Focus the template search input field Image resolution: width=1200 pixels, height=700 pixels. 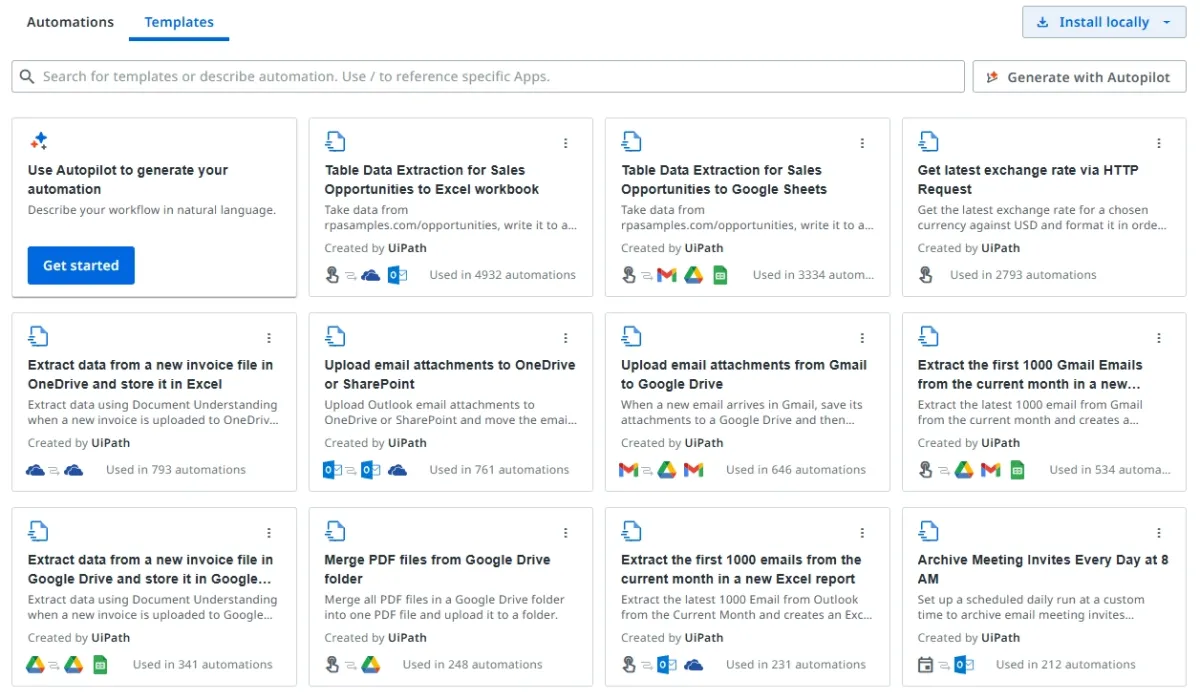(488, 77)
